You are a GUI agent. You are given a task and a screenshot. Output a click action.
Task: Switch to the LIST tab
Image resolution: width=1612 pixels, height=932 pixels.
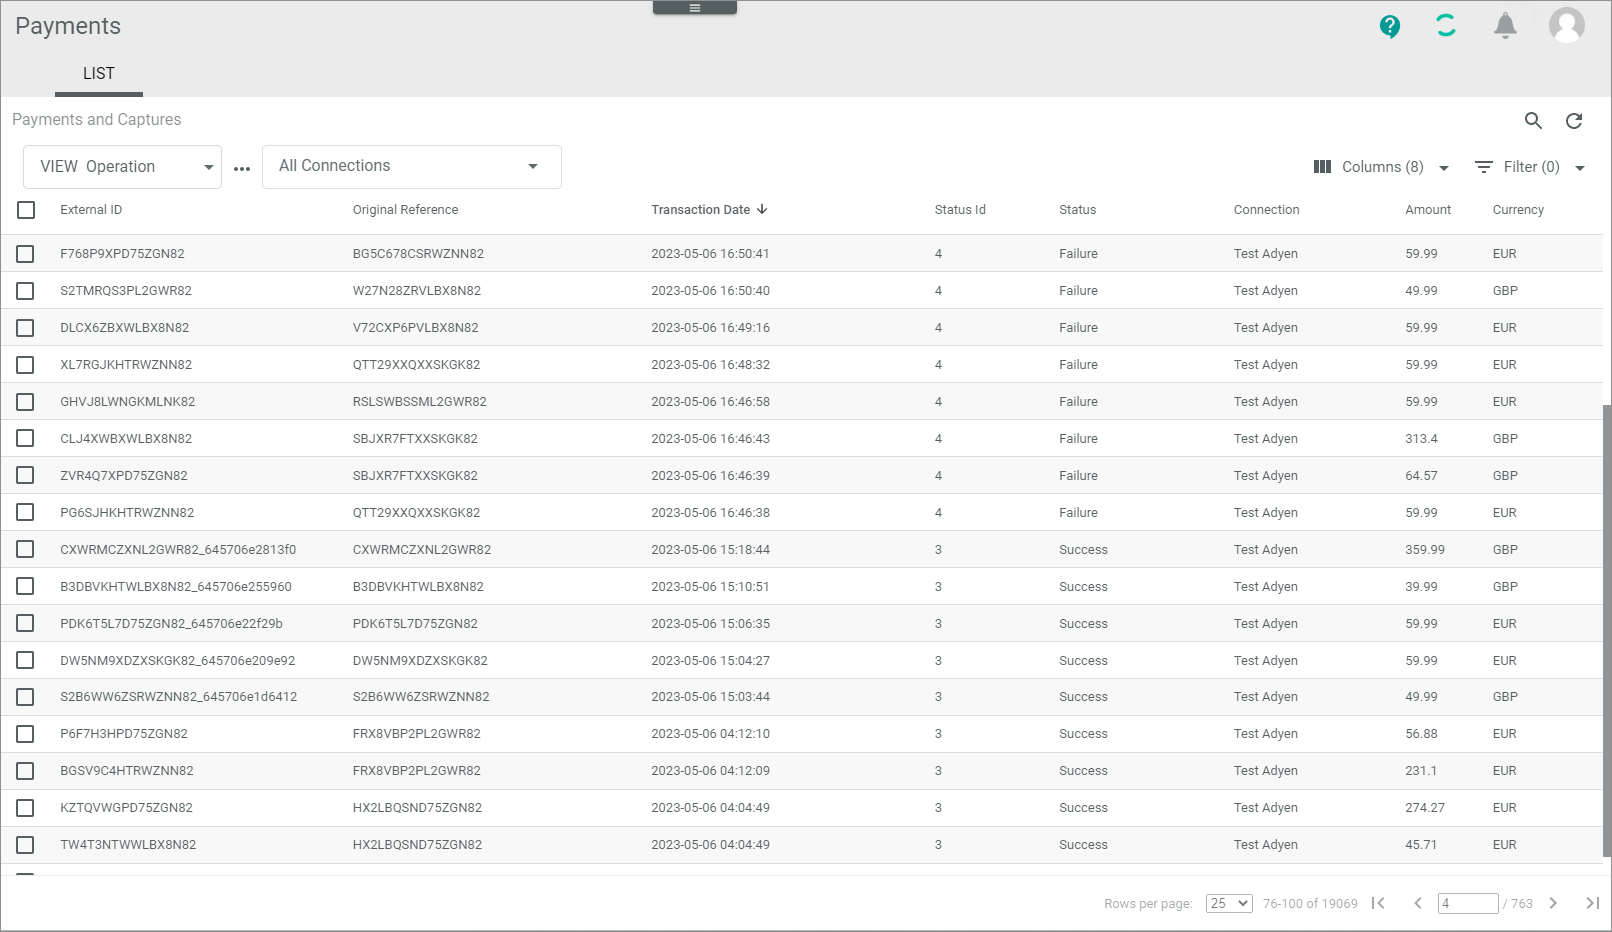(x=98, y=73)
